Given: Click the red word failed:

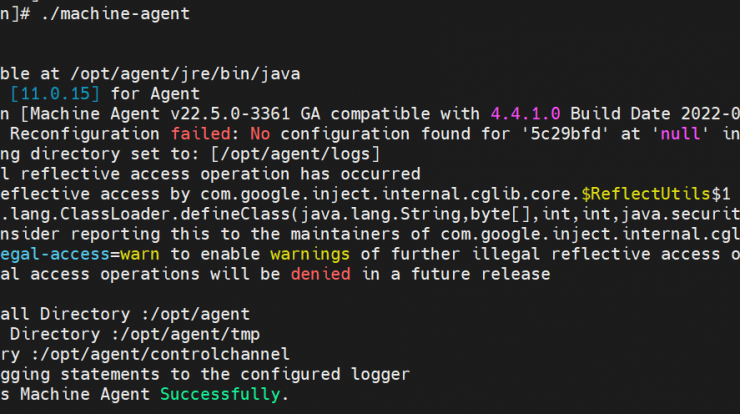Looking at the screenshot, I should click(x=201, y=134).
